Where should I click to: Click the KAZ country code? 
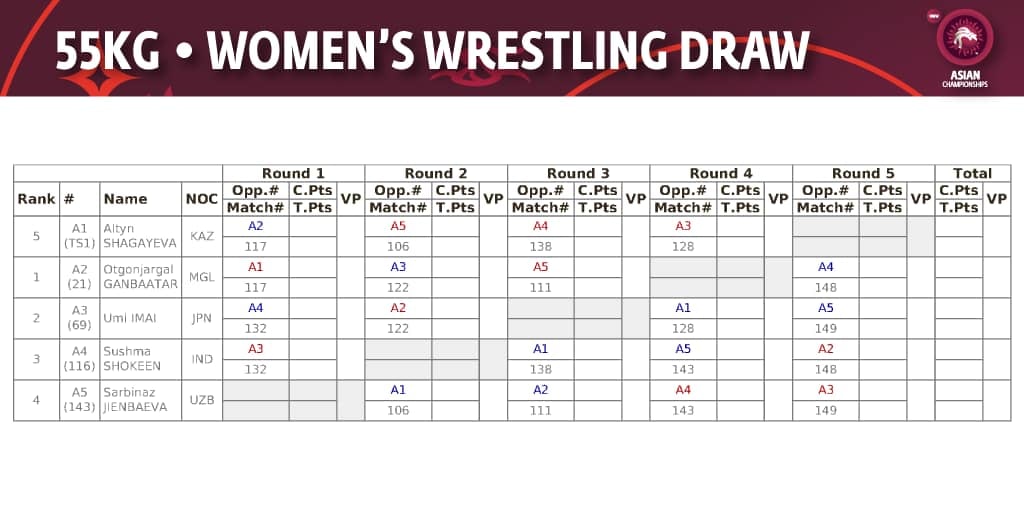(202, 236)
